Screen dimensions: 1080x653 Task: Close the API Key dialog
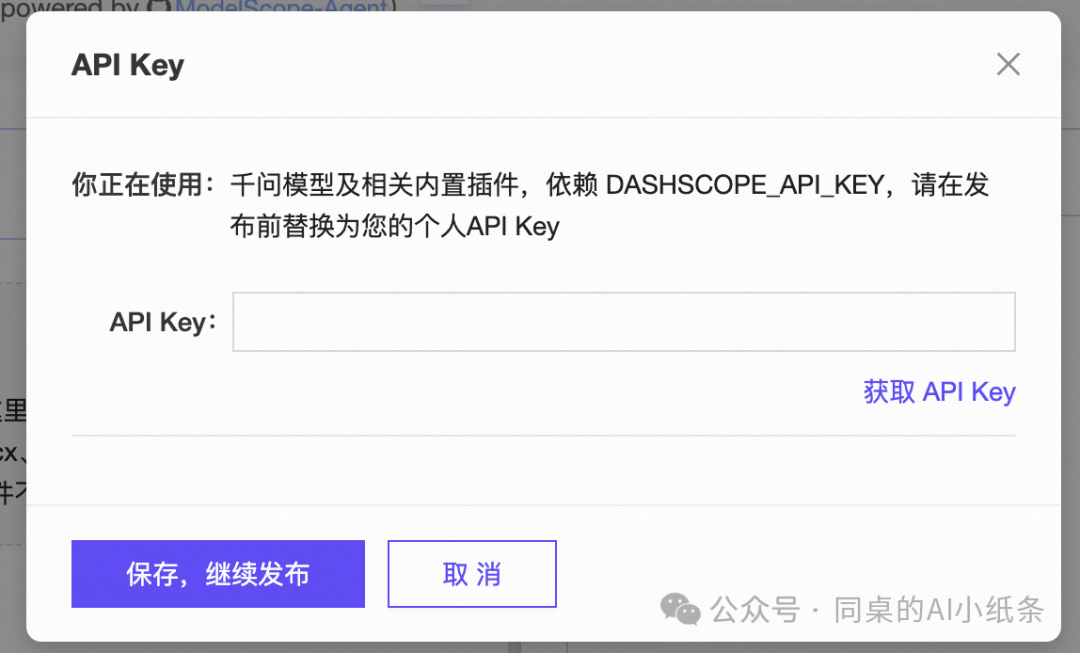tap(1008, 64)
